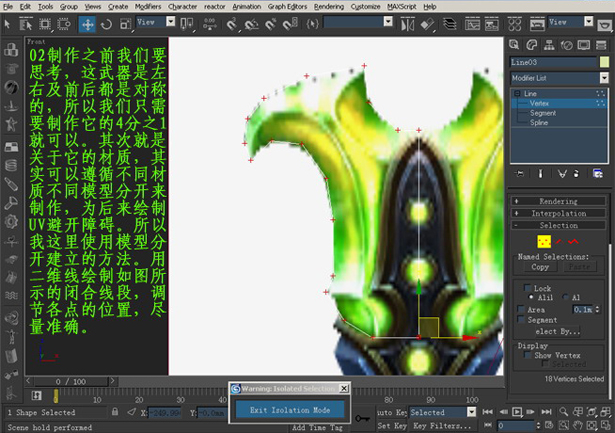The width and height of the screenshot is (615, 433).
Task: Open the Modifier List dropdown
Action: click(560, 78)
